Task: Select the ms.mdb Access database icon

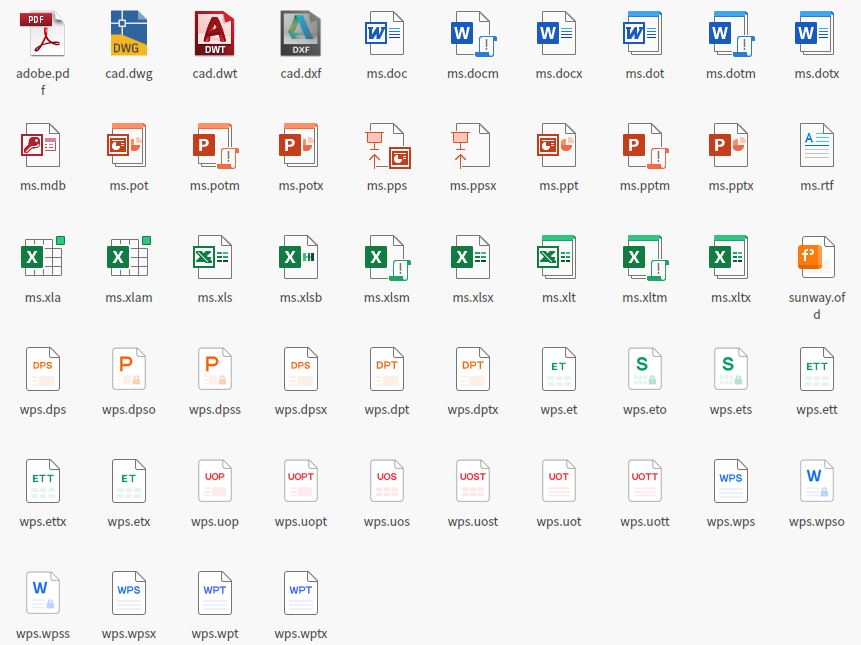Action: (43, 146)
